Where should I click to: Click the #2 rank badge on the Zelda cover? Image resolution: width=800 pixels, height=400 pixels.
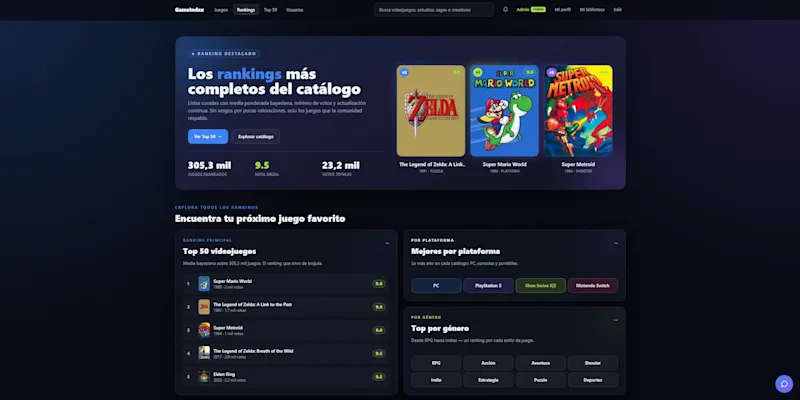[404, 72]
